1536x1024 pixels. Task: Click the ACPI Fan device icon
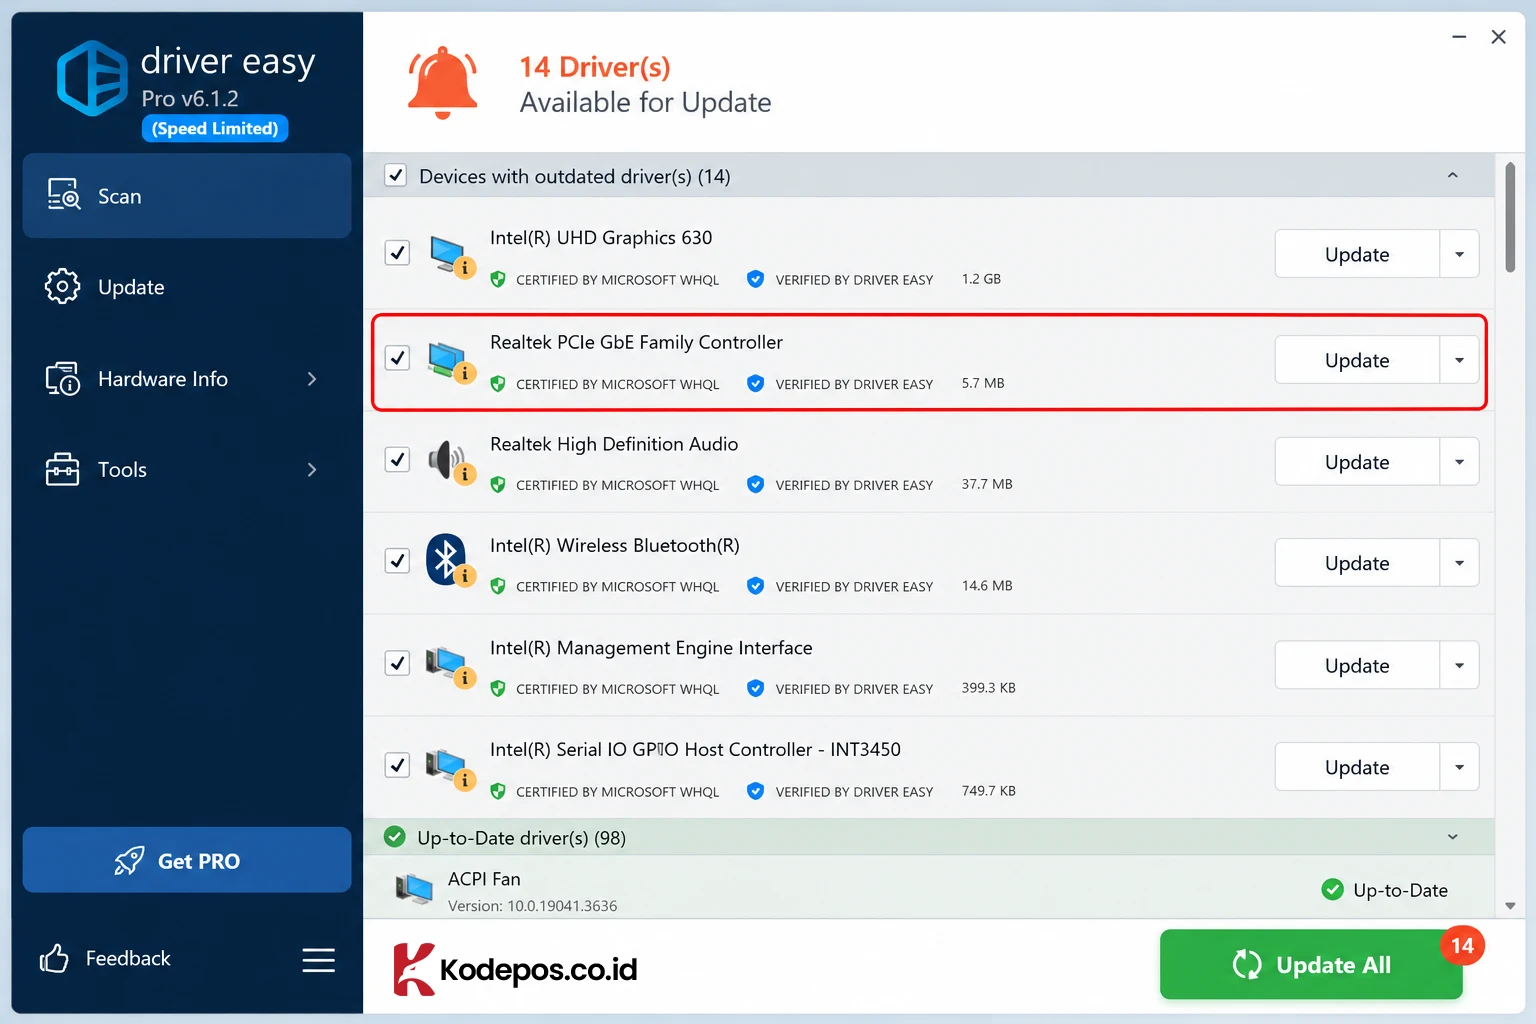point(414,888)
